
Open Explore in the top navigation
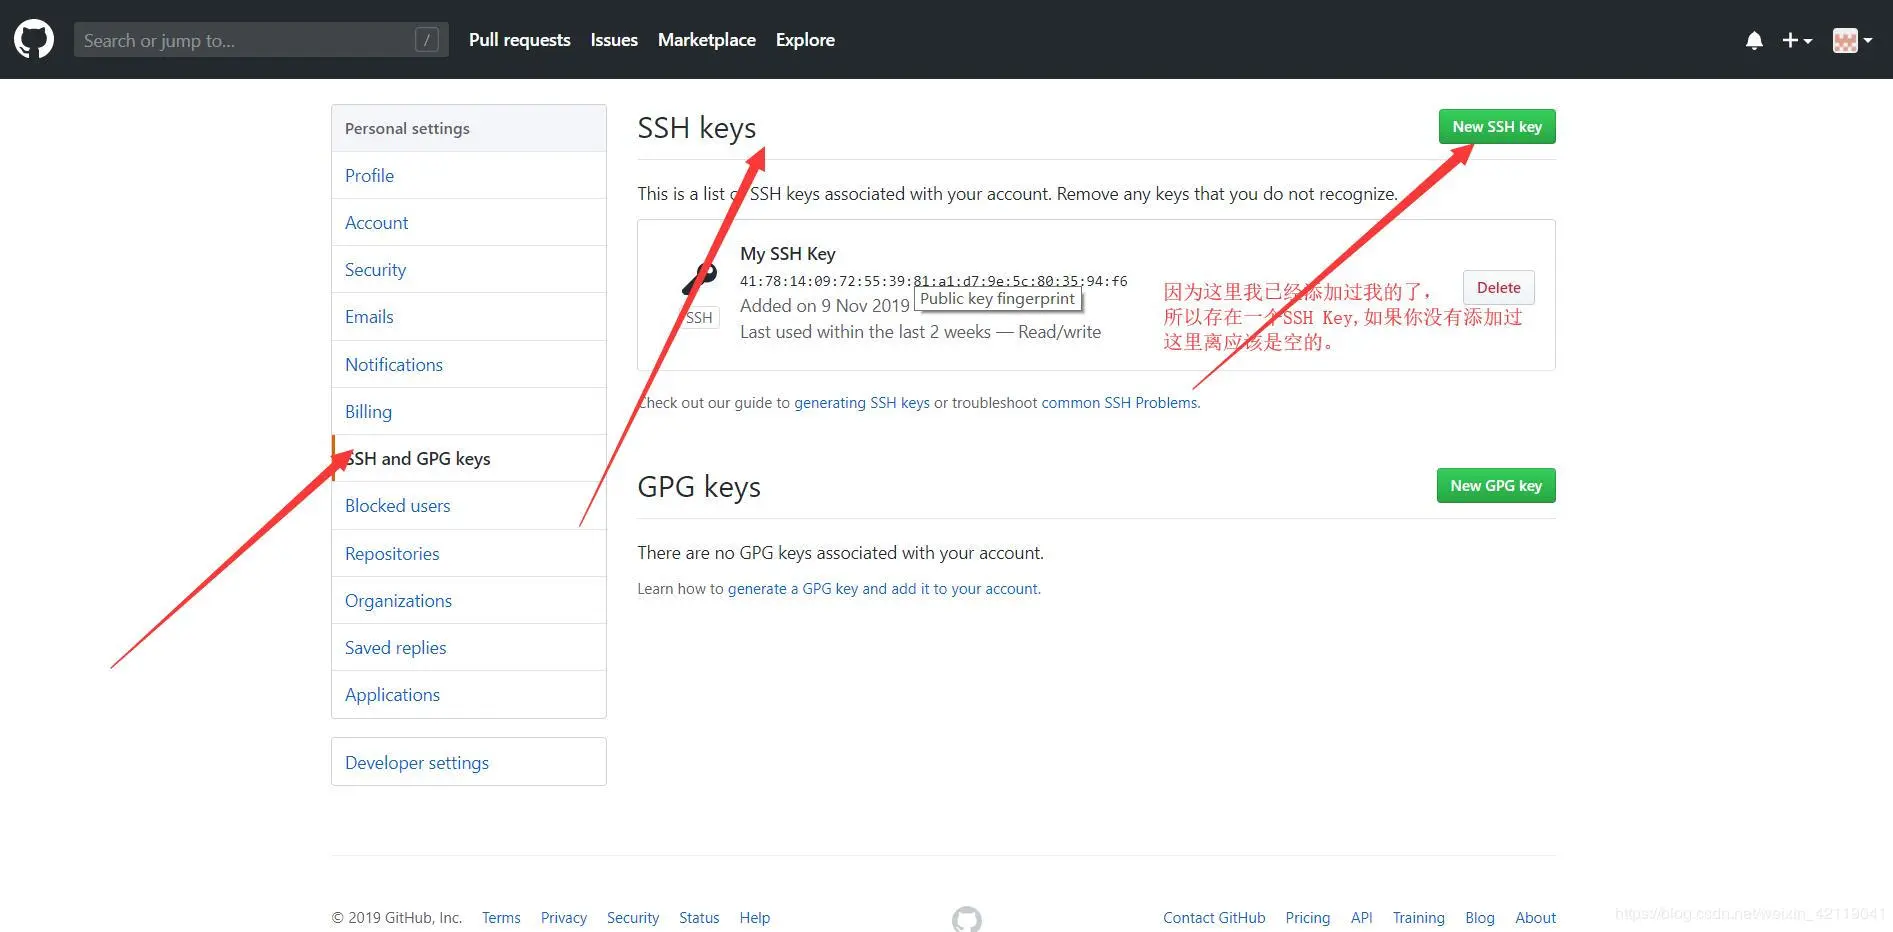click(805, 40)
